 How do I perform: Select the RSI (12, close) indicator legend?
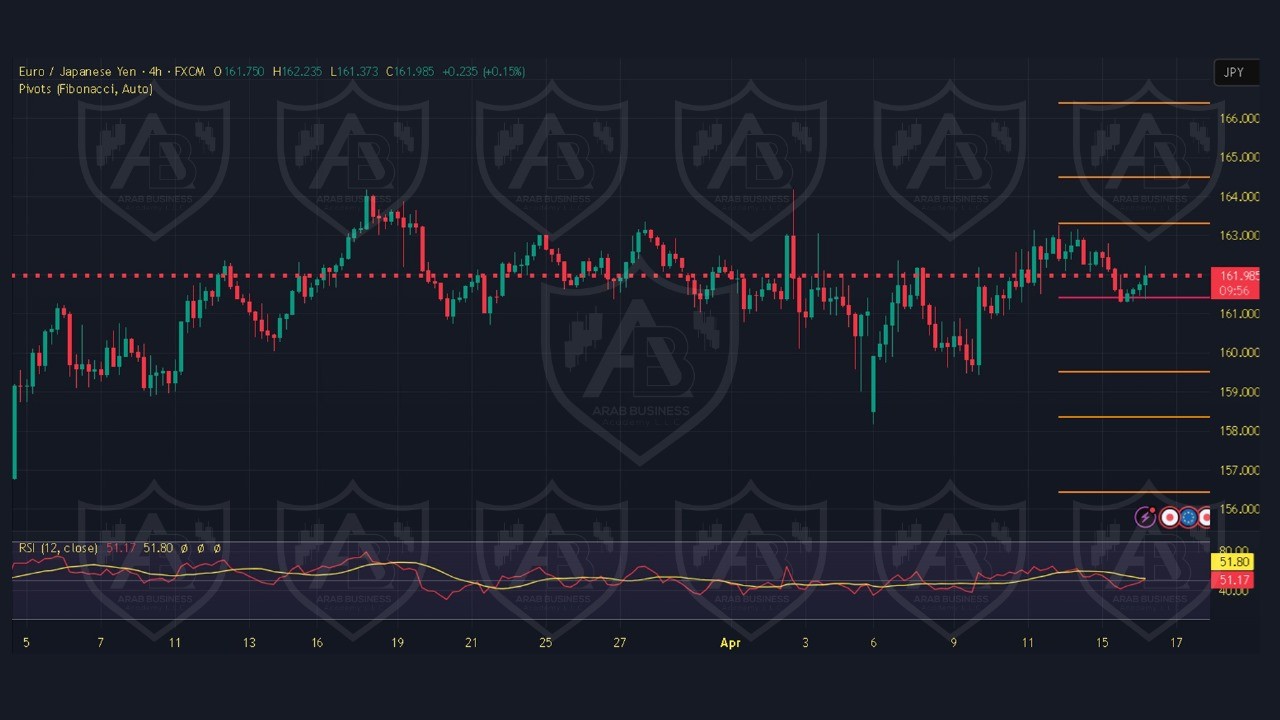(58, 548)
